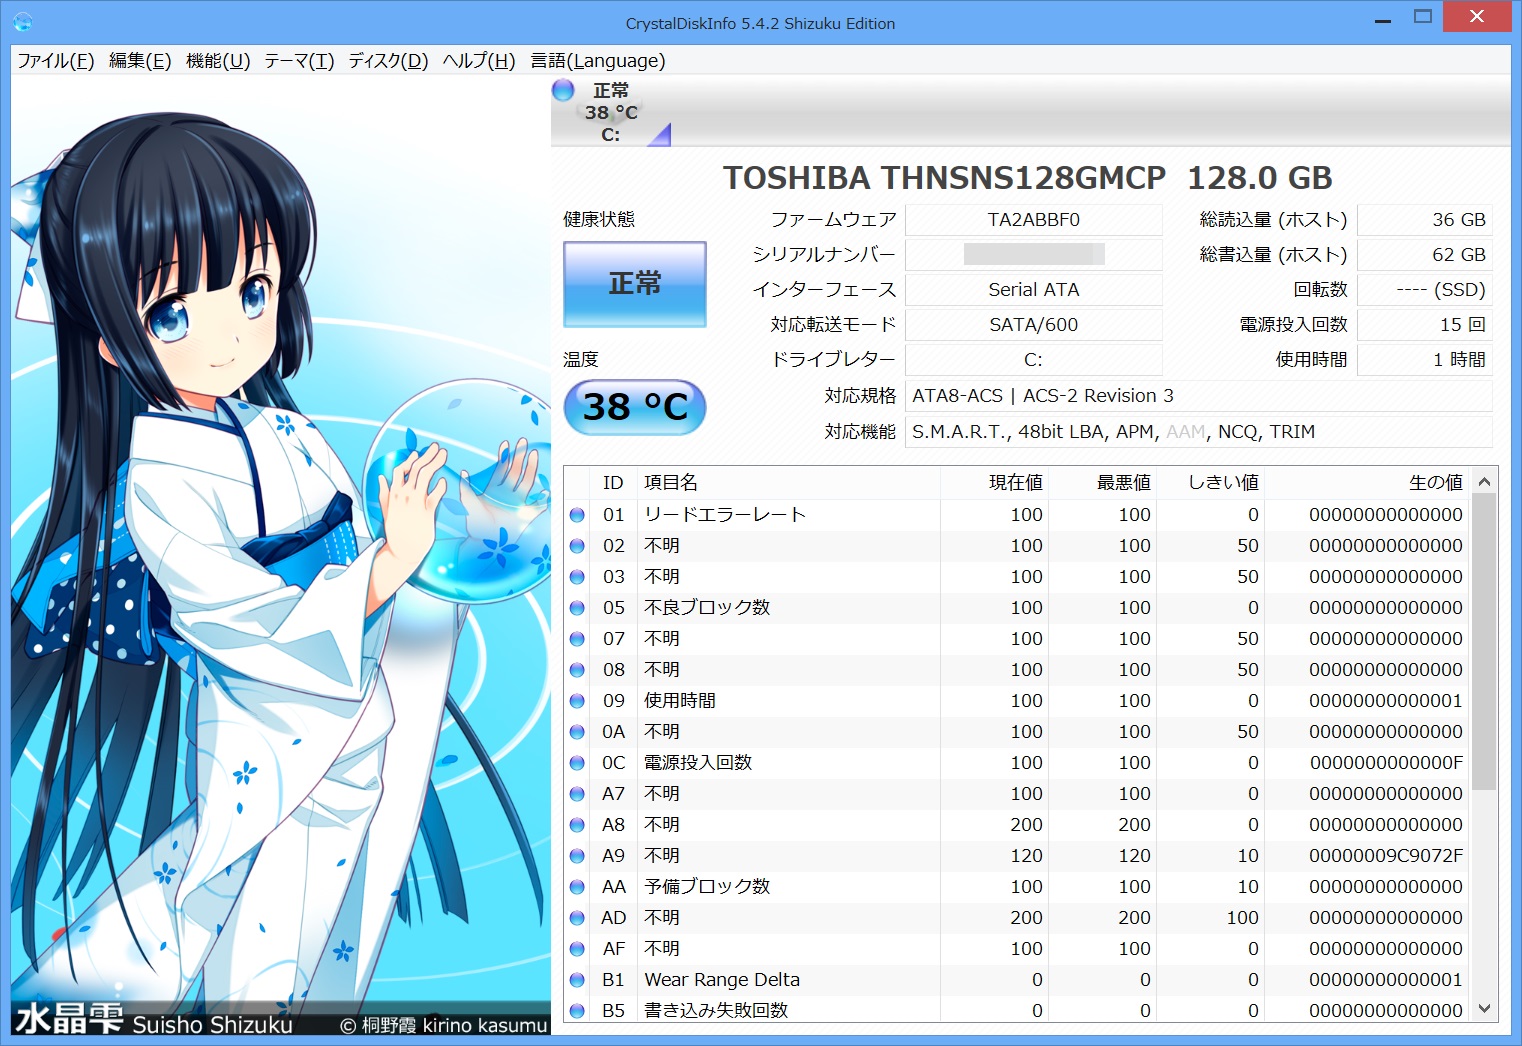Click the 生の値 column header
The height and width of the screenshot is (1046, 1522).
pyautogui.click(x=1368, y=483)
